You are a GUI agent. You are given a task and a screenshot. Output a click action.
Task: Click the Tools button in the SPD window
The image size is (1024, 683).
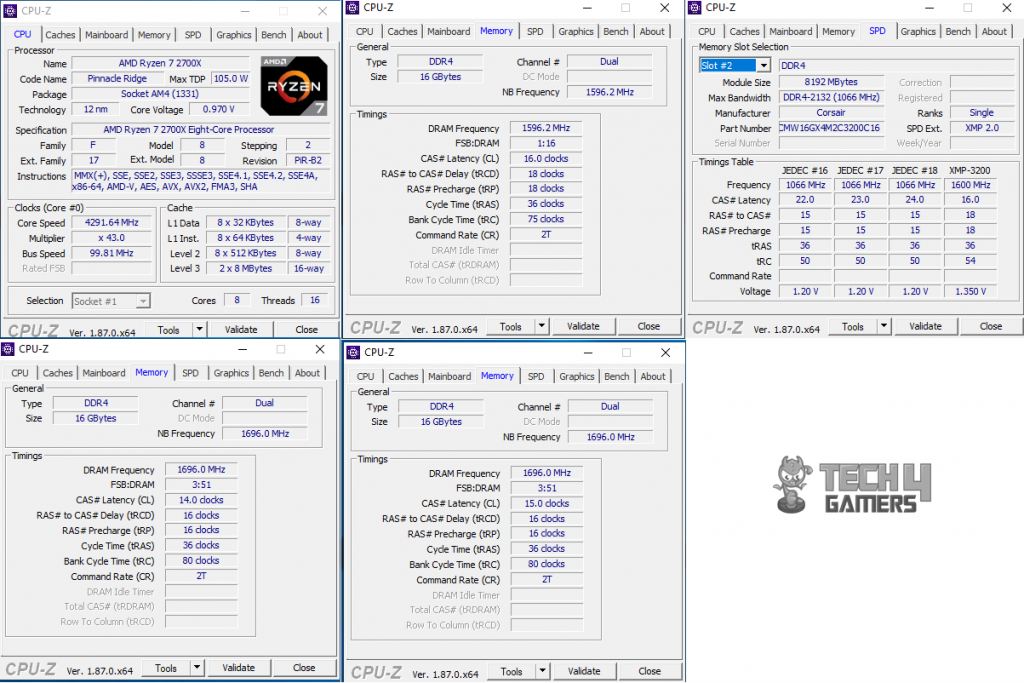click(x=853, y=326)
